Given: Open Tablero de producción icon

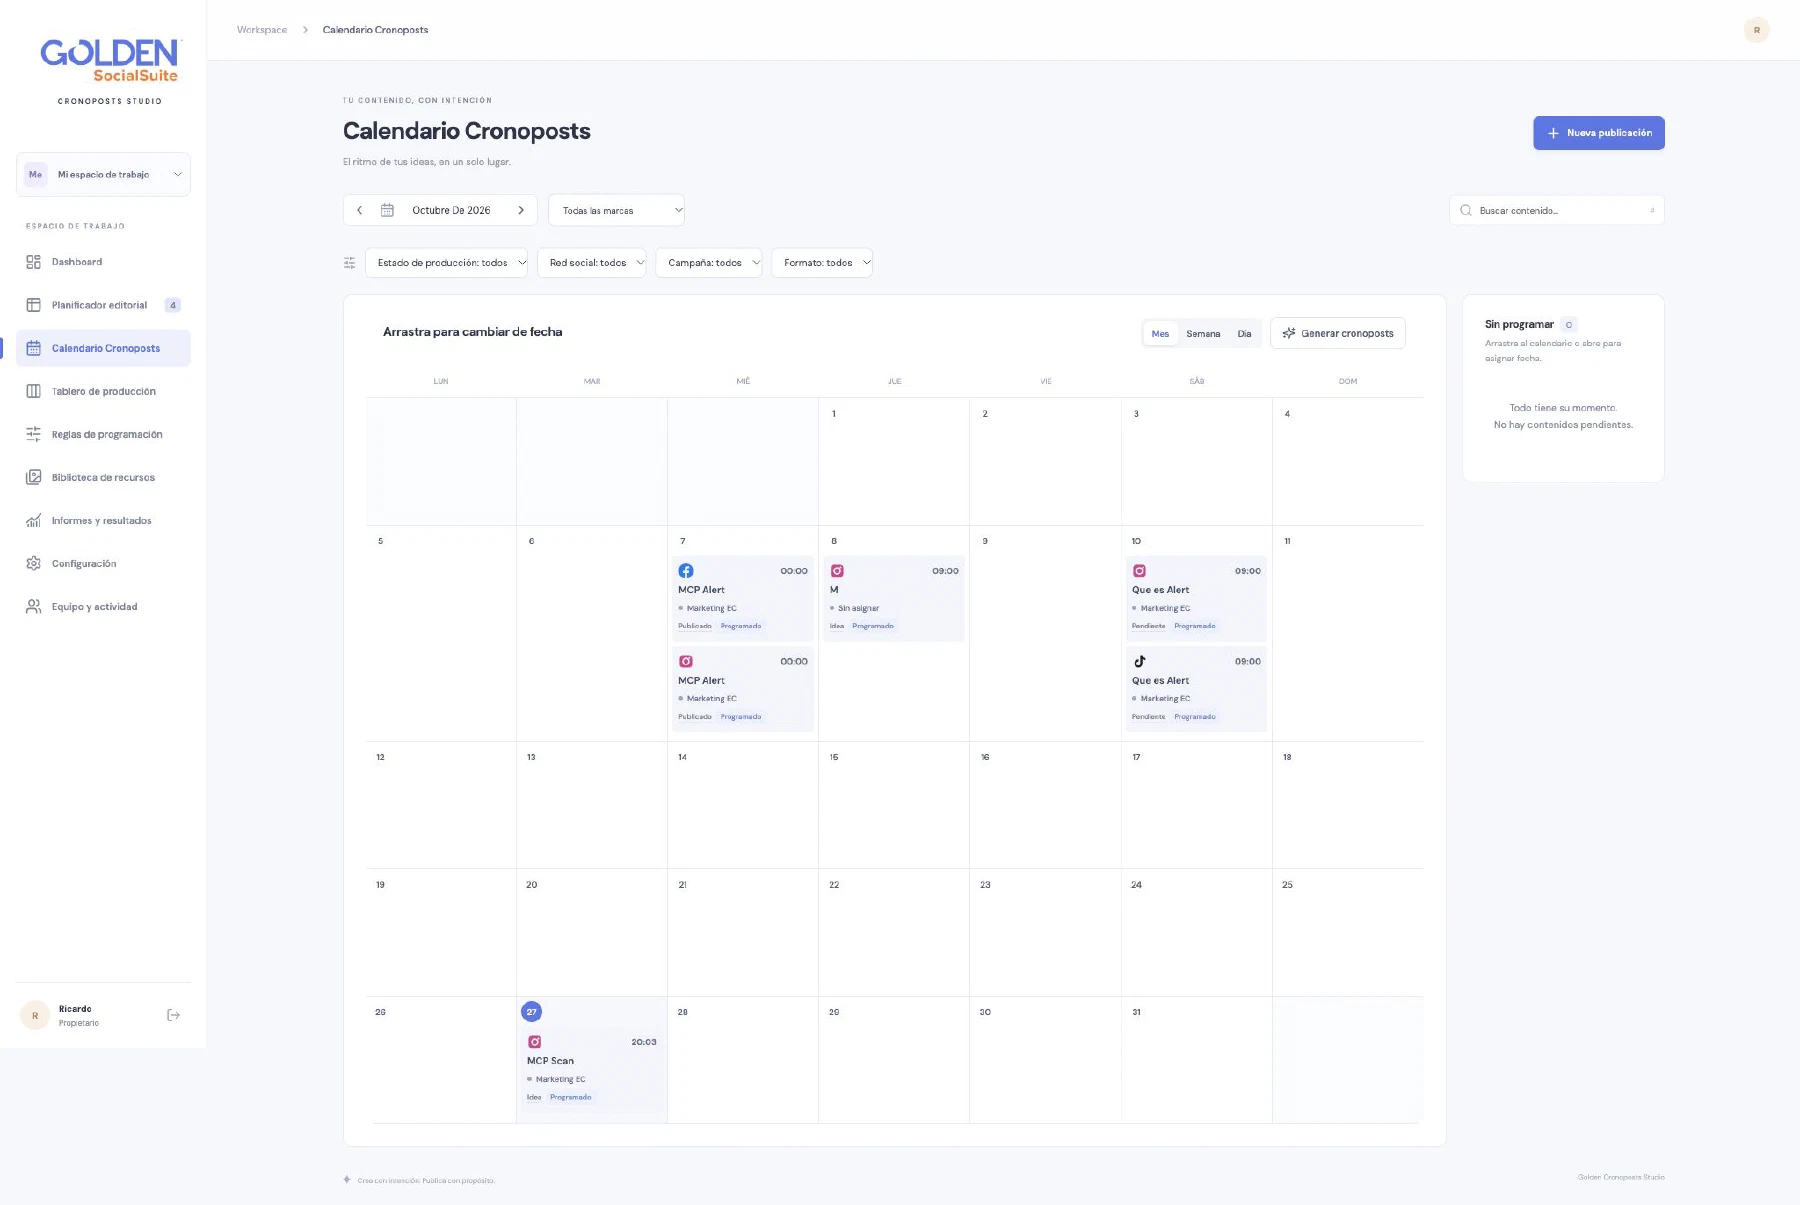Looking at the screenshot, I should coord(33,391).
